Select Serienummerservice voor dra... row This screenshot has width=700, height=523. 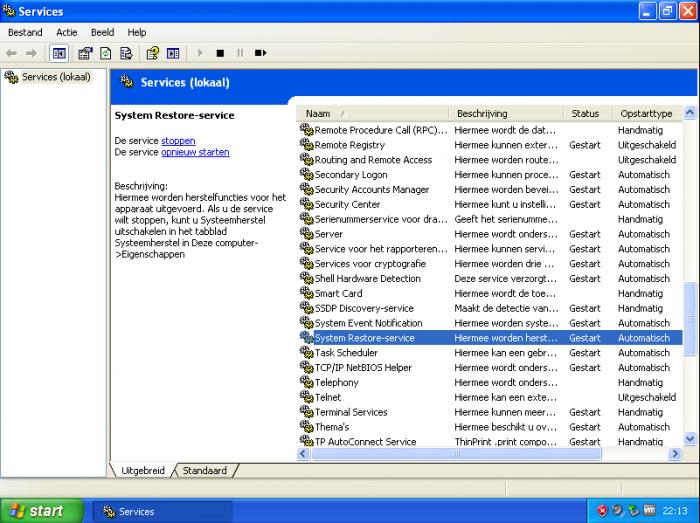click(490, 219)
